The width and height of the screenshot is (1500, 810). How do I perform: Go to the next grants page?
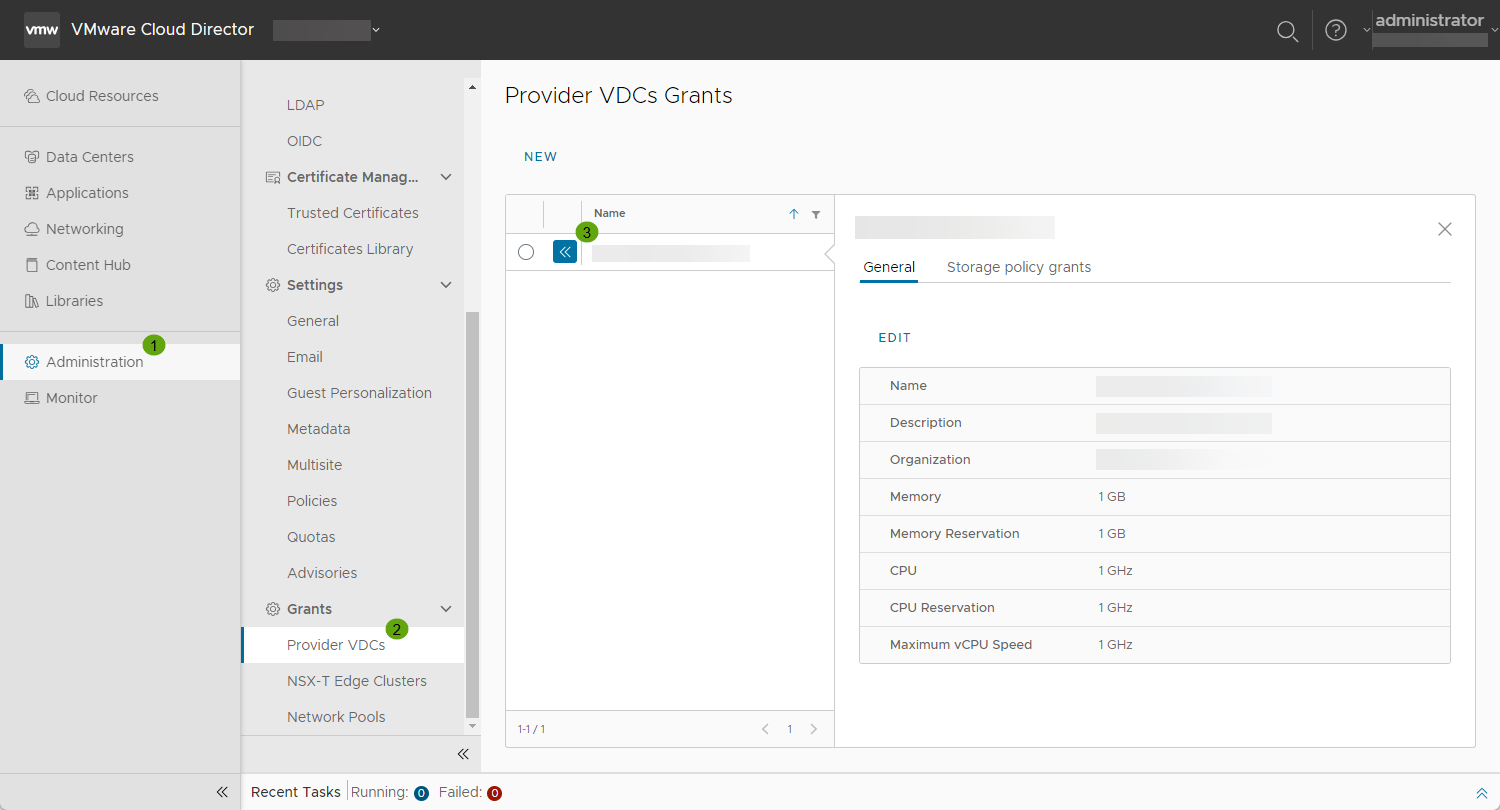(x=814, y=729)
